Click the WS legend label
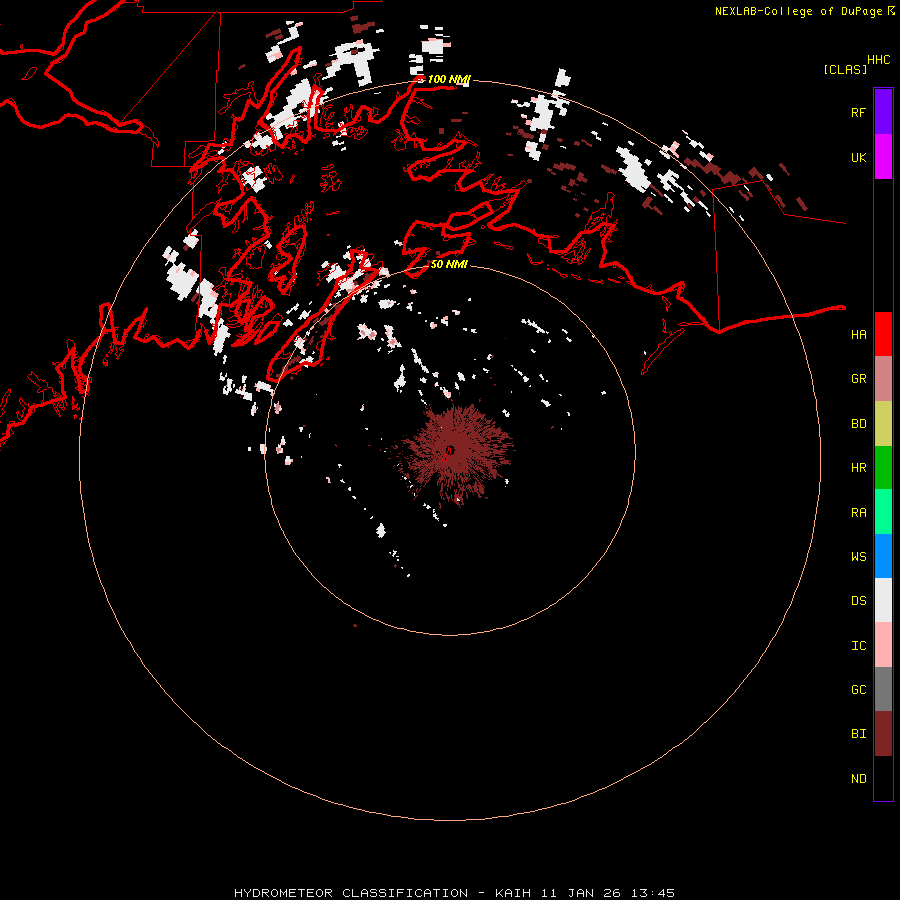900x900 pixels. 858,557
